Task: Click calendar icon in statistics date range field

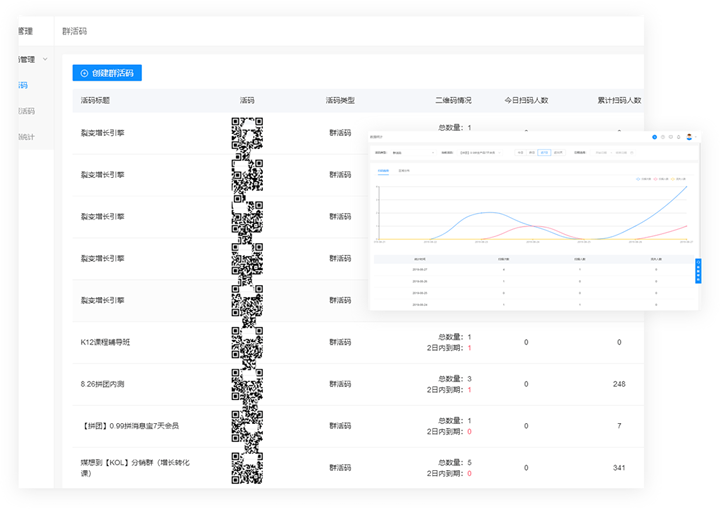Action: (x=632, y=153)
